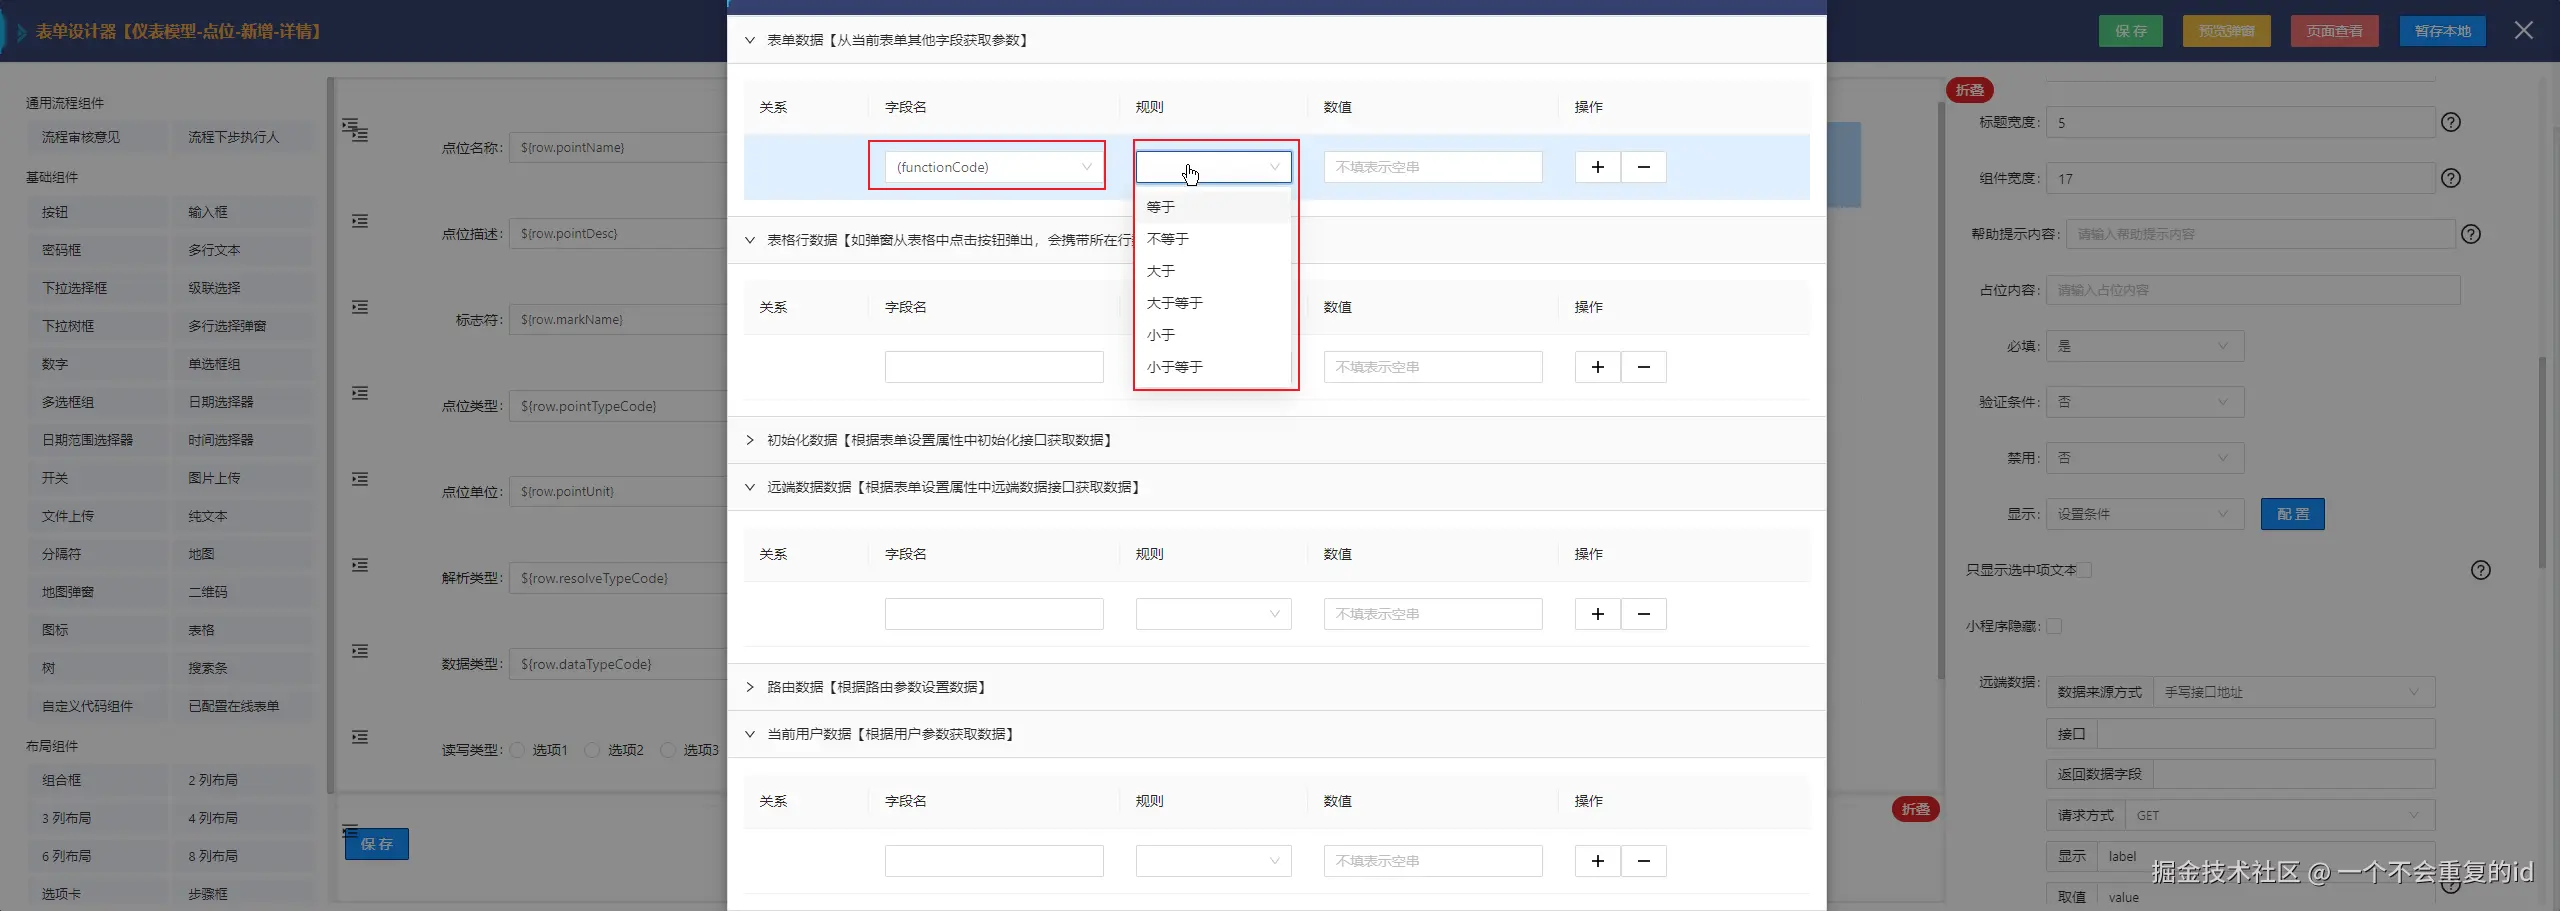
Task: Click the row handle icon beside 标志符
Action: (x=360, y=307)
